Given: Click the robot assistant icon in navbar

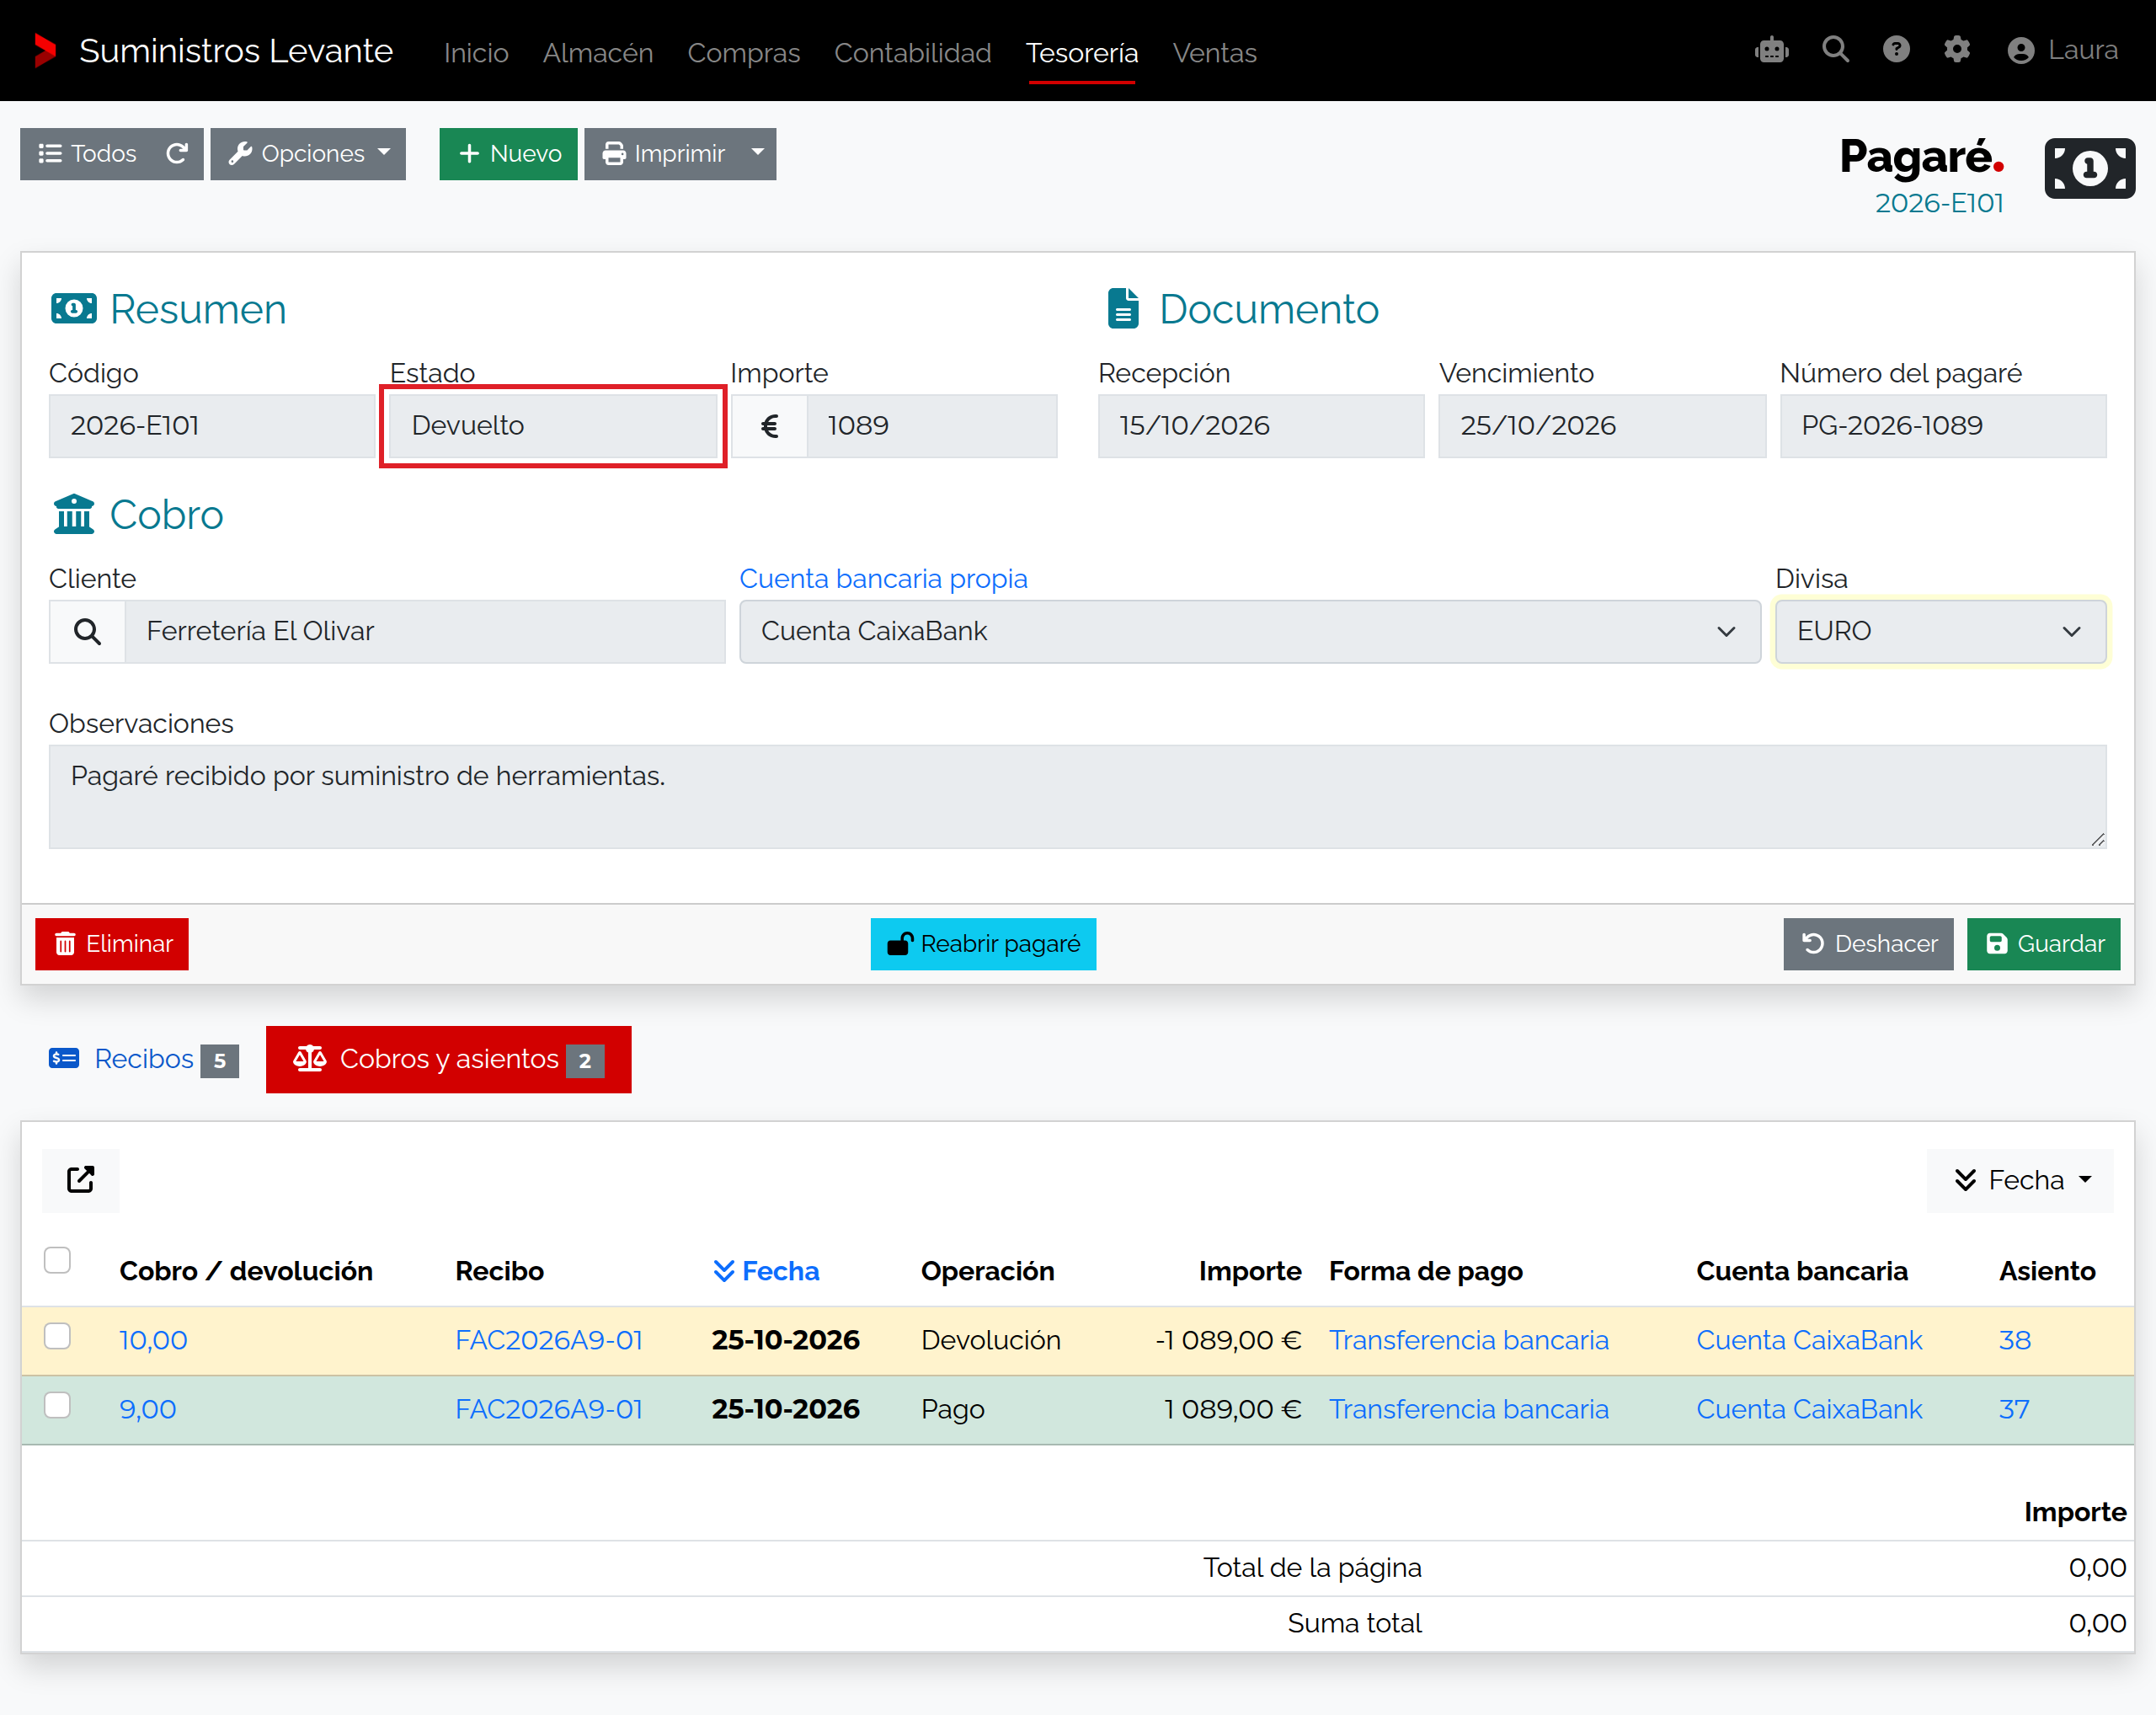Looking at the screenshot, I should pyautogui.click(x=1771, y=50).
